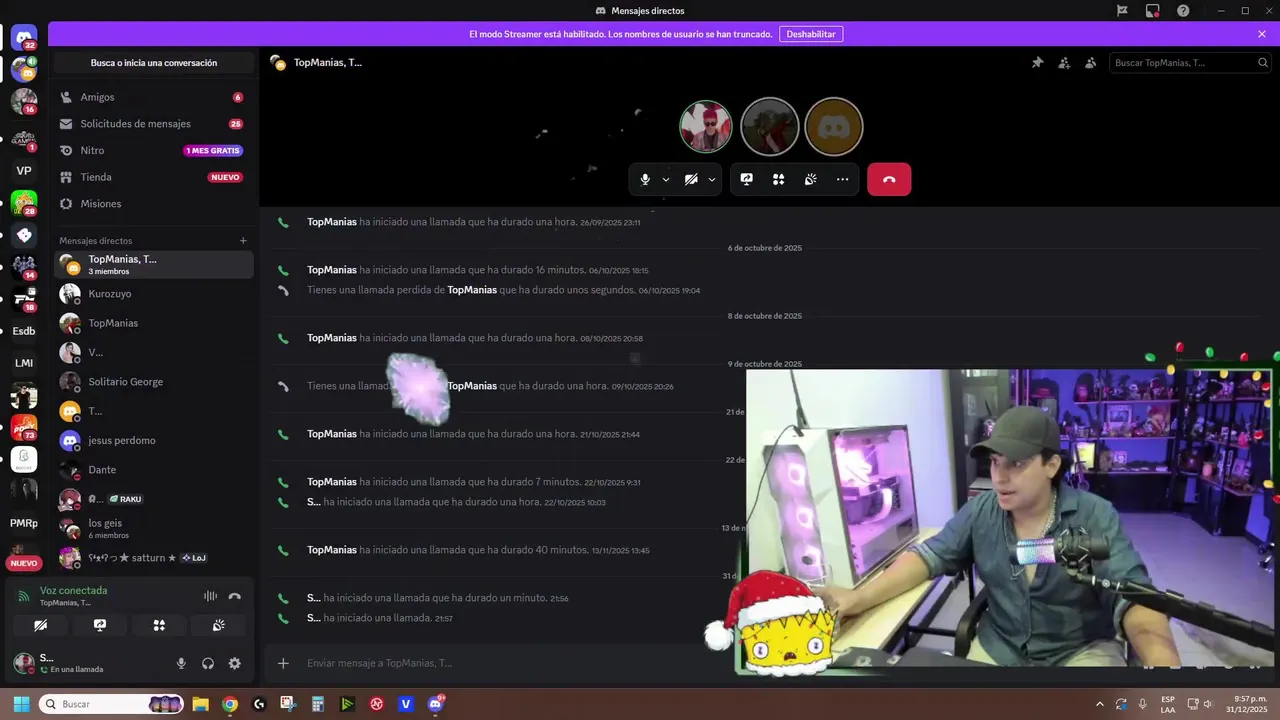Open the Windows Start menu
The image size is (1280, 720).
tap(21, 704)
